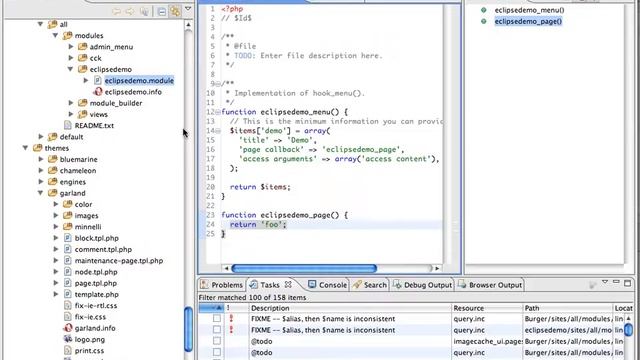Click green dot beside eclipsedemo_page() in outline

pos(484,21)
